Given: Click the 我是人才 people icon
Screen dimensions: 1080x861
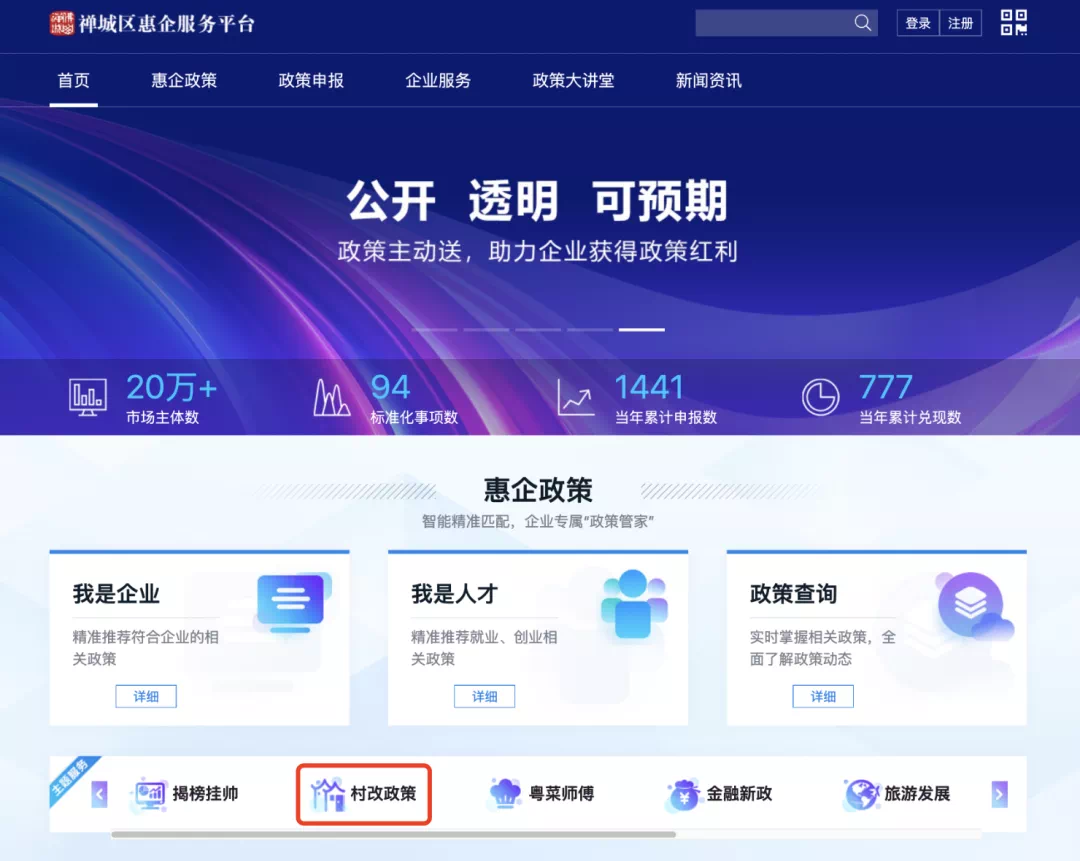Looking at the screenshot, I should coord(634,603).
